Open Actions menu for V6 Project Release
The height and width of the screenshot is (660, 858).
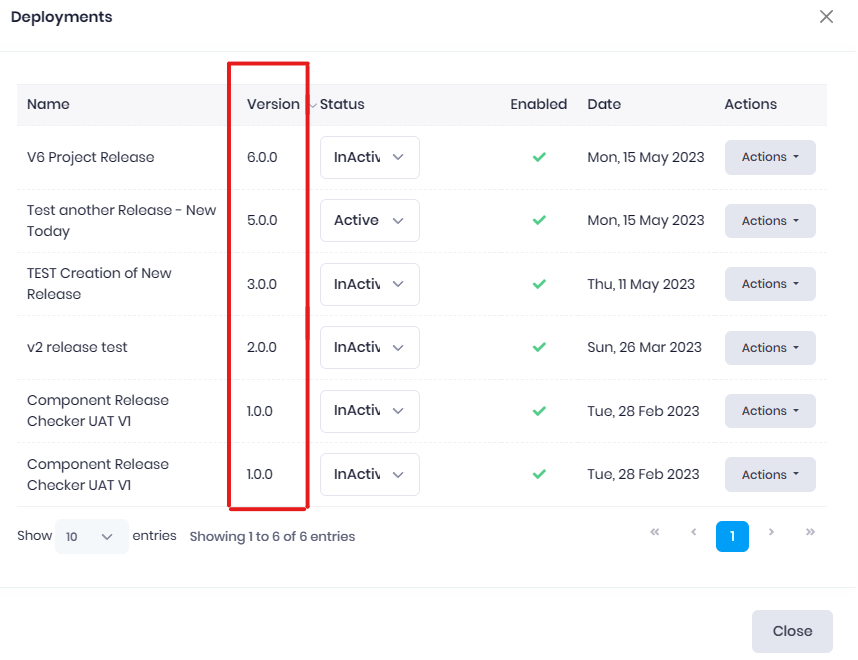[x=769, y=157]
